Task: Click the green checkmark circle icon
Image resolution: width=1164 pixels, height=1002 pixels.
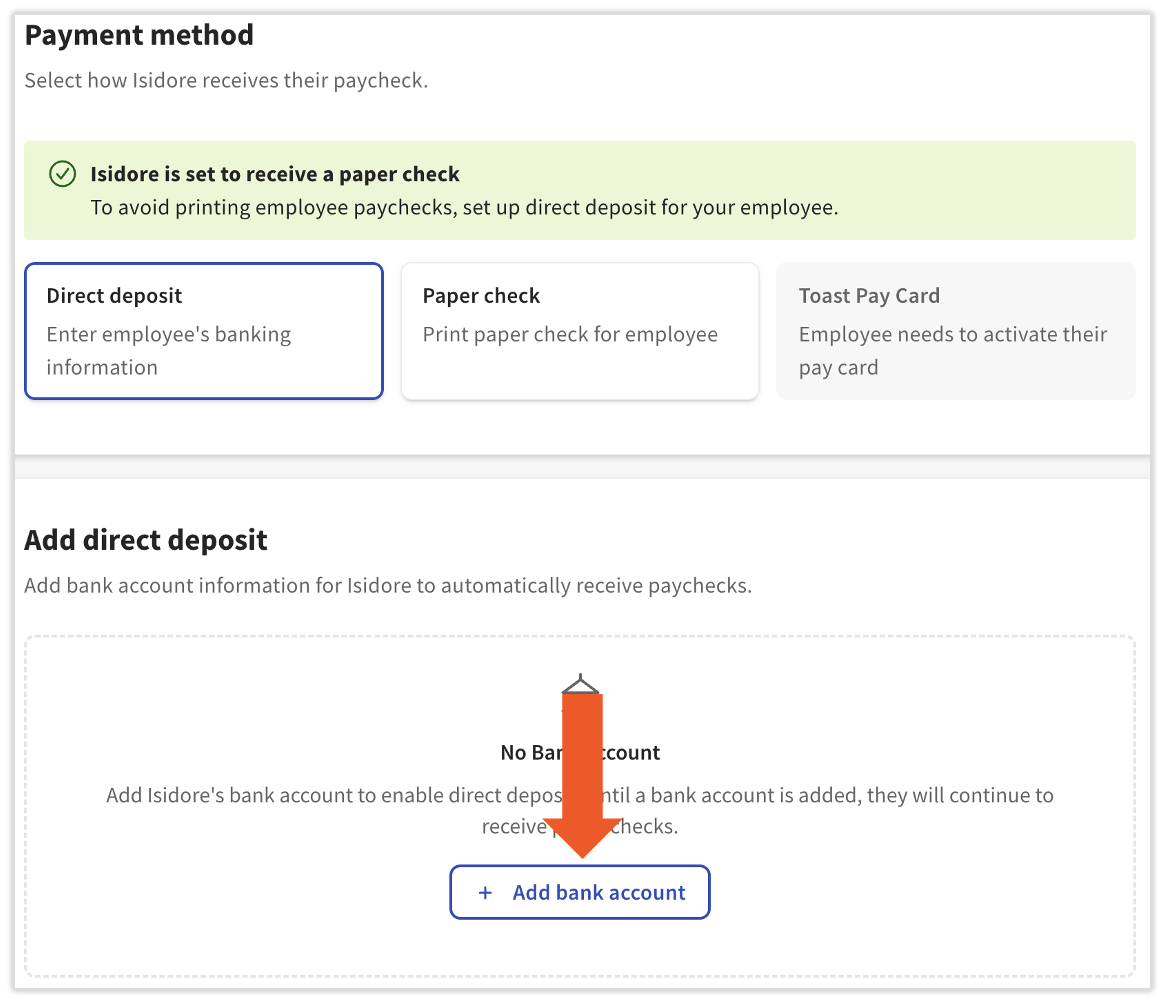Action: [62, 174]
